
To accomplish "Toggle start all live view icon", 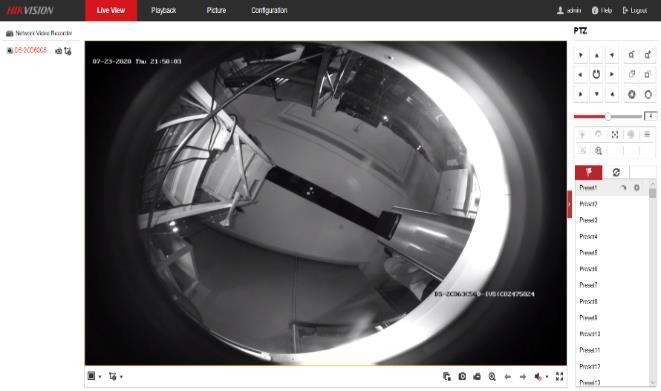I will [x=447, y=377].
